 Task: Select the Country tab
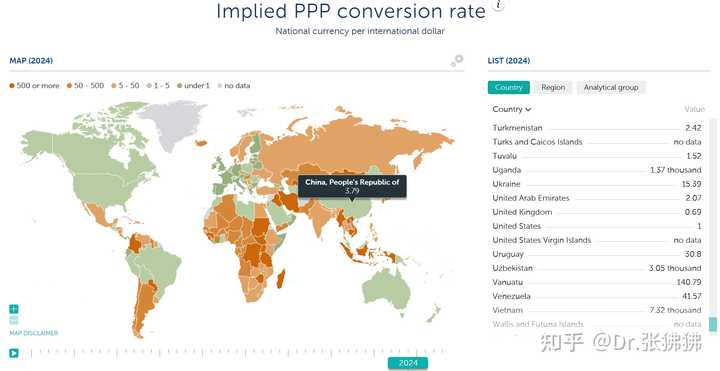tap(509, 87)
